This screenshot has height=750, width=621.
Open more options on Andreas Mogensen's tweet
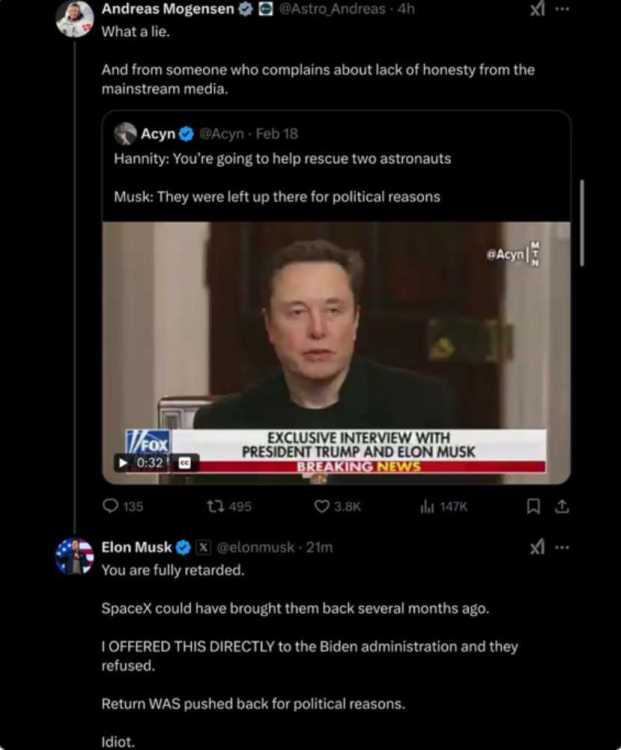coord(562,8)
